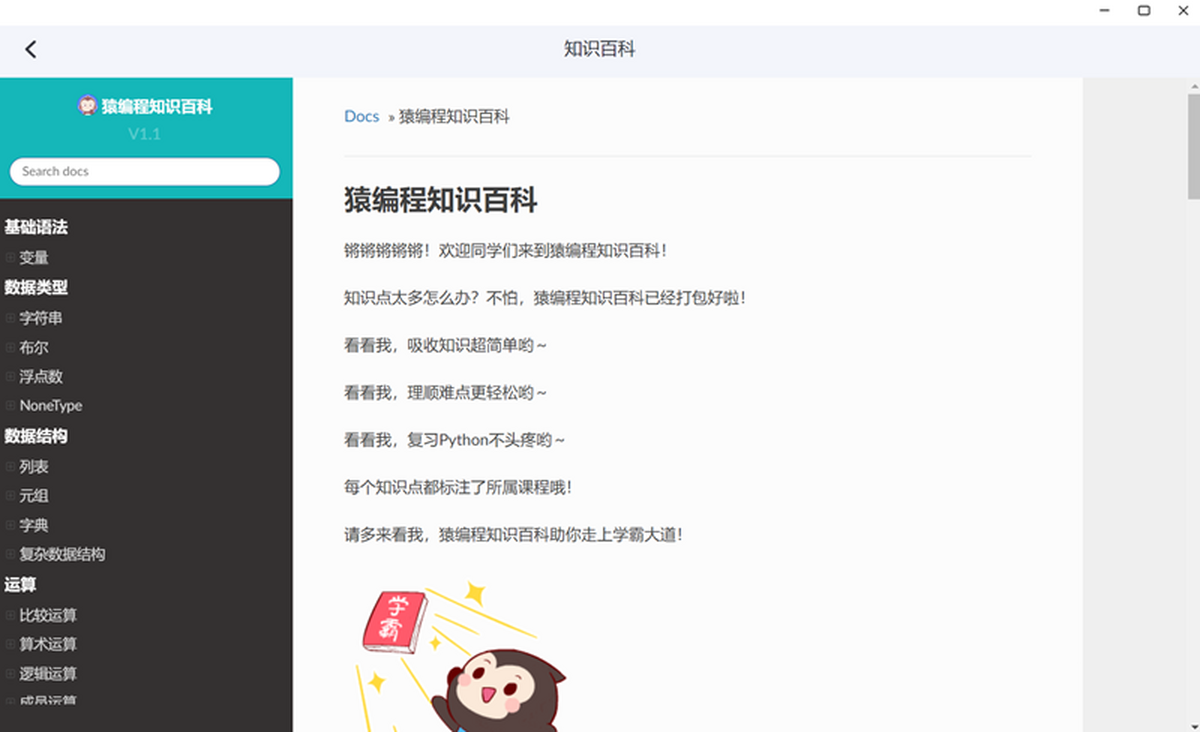Go to the 元组 page
Viewport: 1200px width, 732px height.
coord(34,496)
